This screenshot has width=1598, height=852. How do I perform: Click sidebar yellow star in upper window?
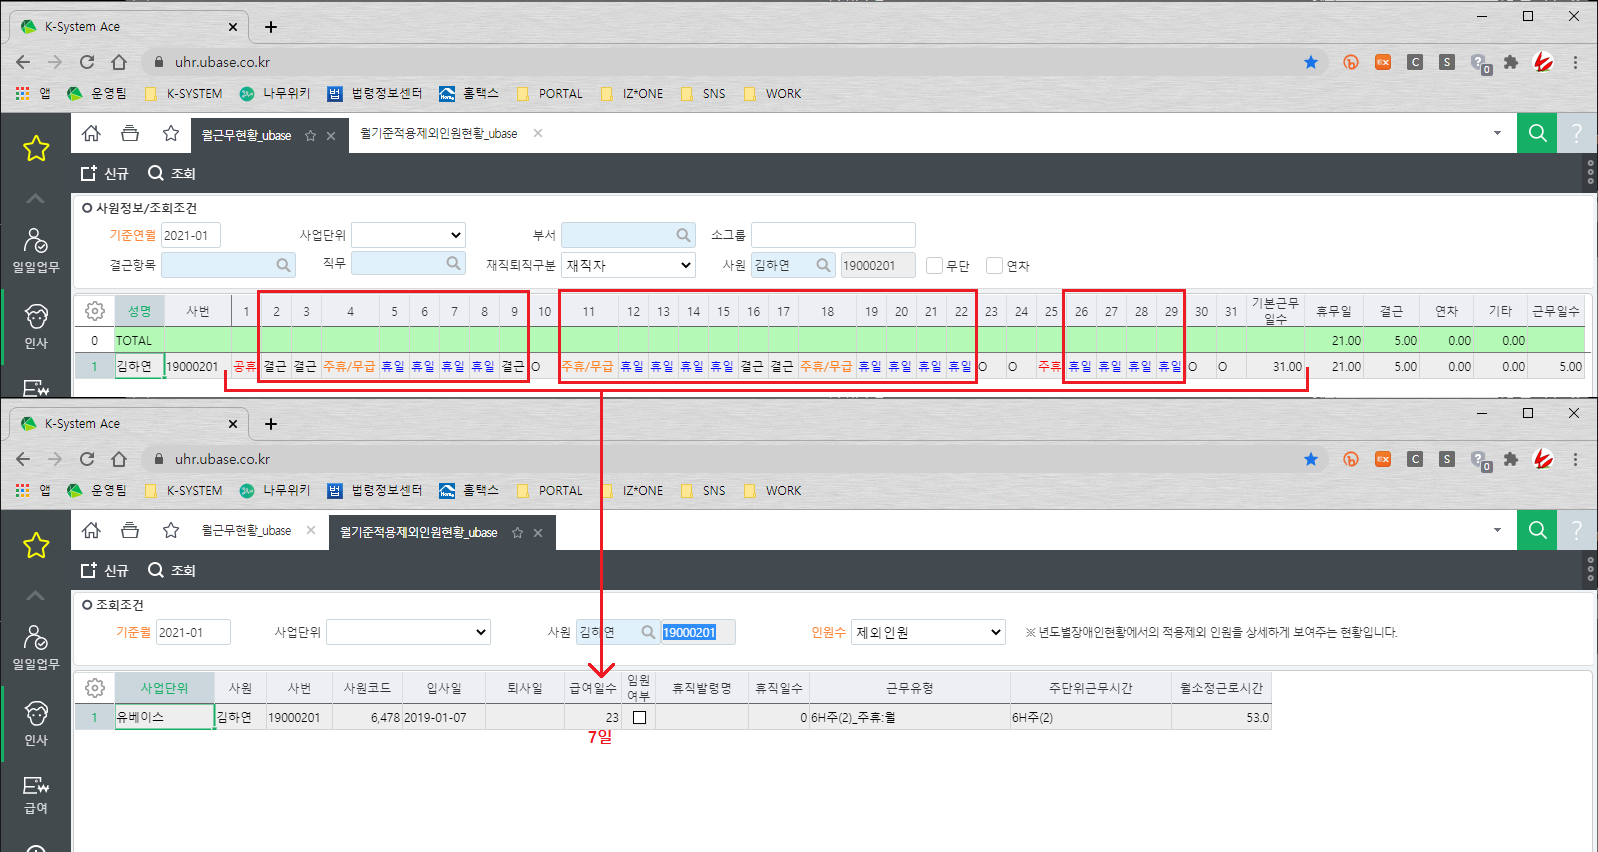(36, 149)
